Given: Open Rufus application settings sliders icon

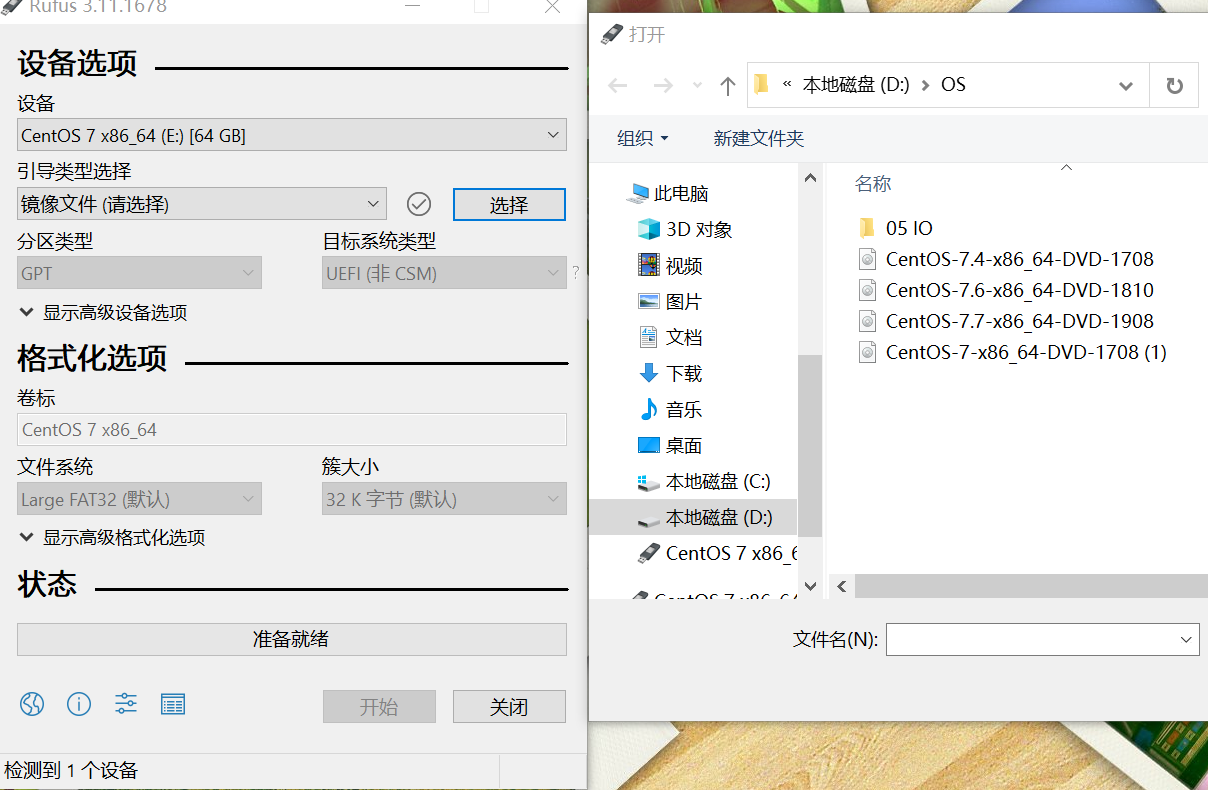Looking at the screenshot, I should 126,704.
